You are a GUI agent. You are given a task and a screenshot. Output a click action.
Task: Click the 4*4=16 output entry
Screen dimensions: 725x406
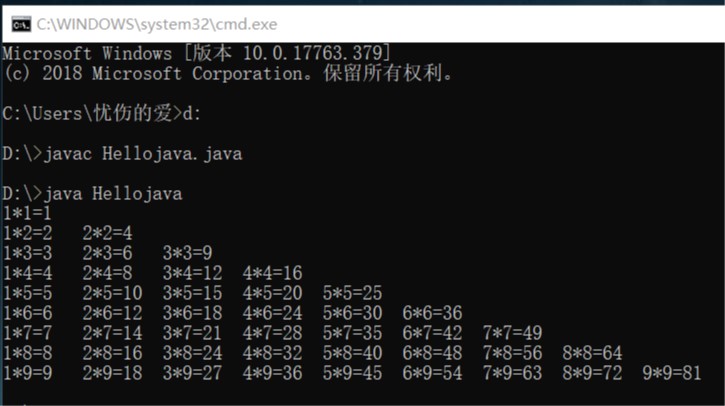(272, 273)
